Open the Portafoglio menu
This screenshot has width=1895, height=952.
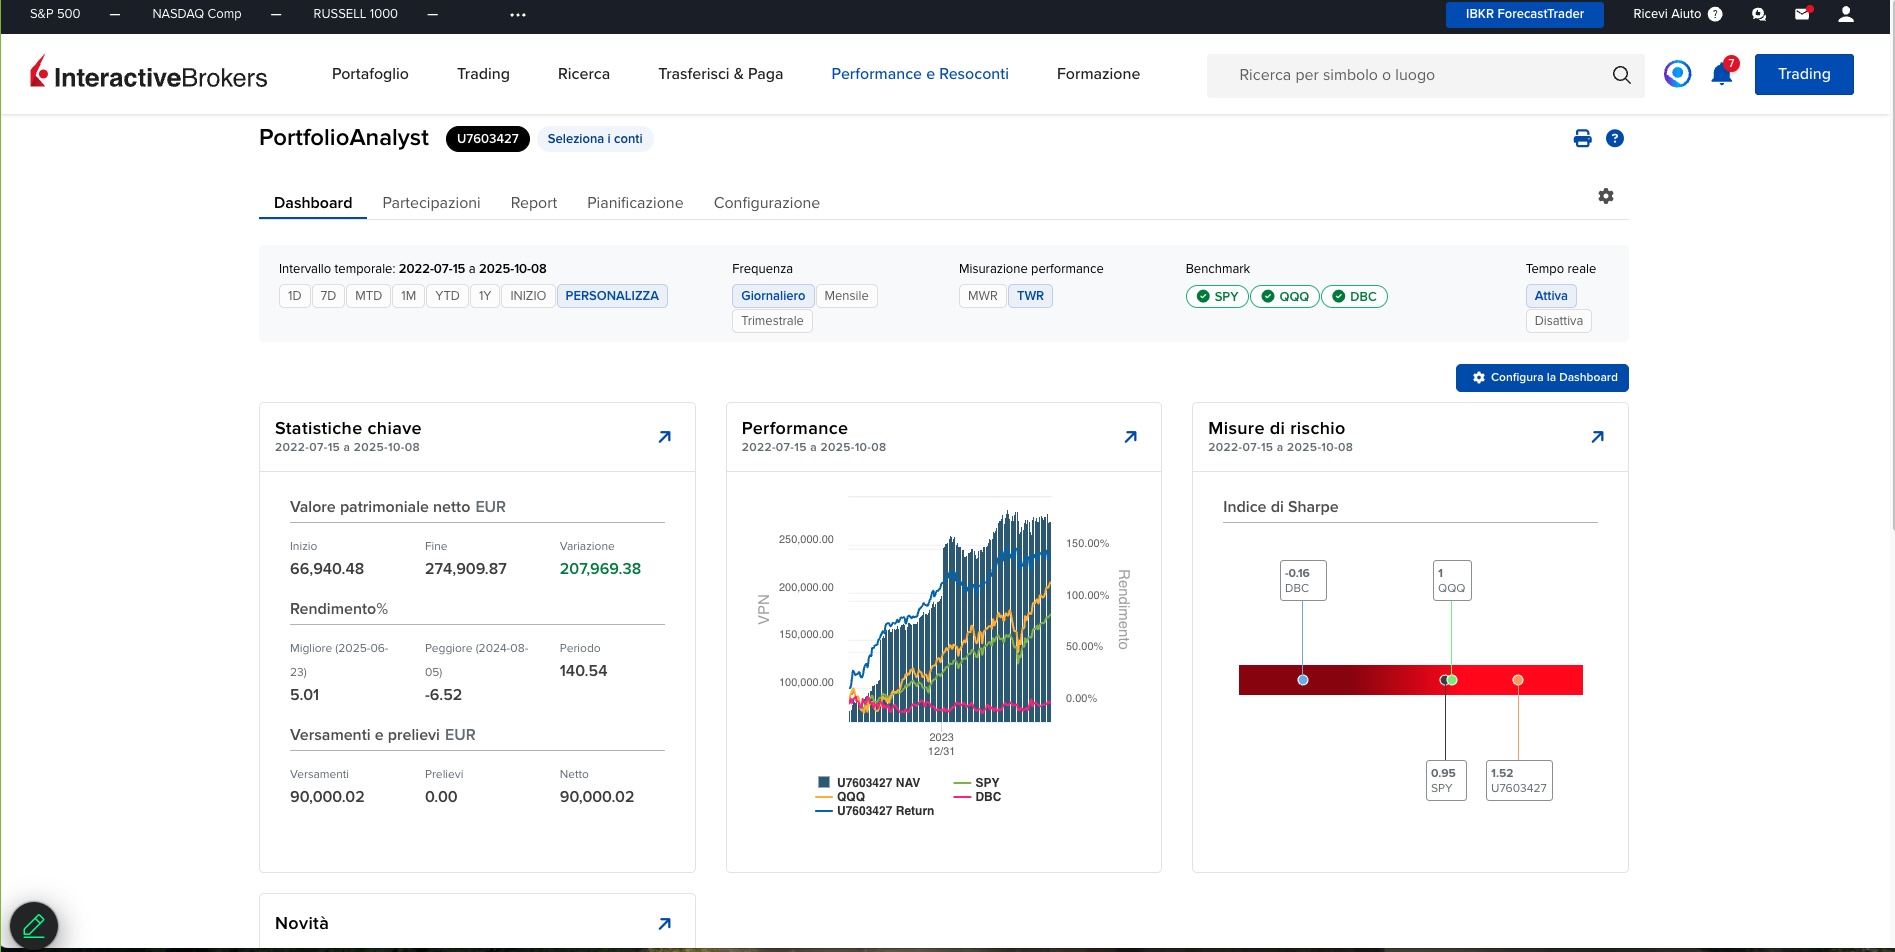click(370, 74)
